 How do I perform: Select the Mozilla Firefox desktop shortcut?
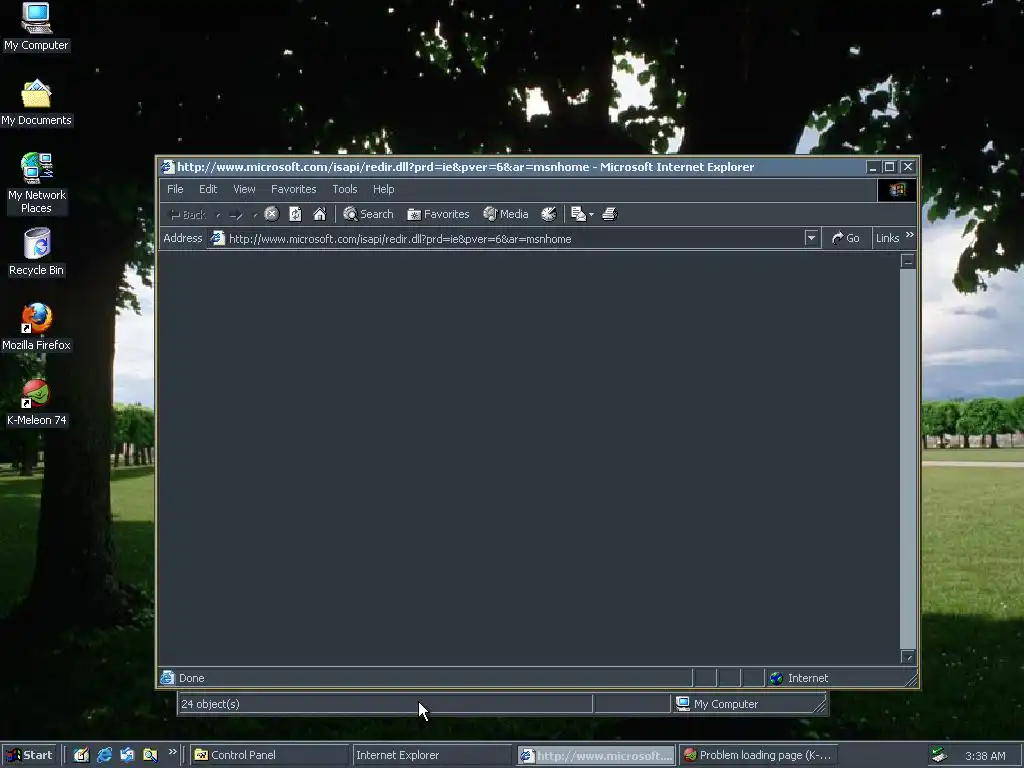pos(36,327)
